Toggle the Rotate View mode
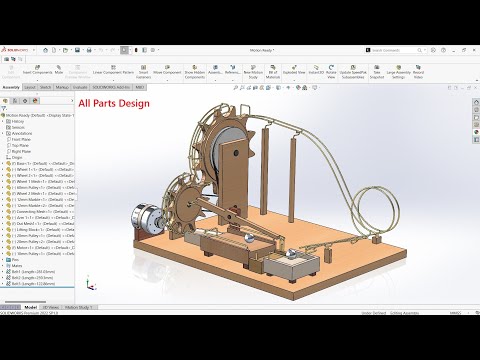 [331, 72]
